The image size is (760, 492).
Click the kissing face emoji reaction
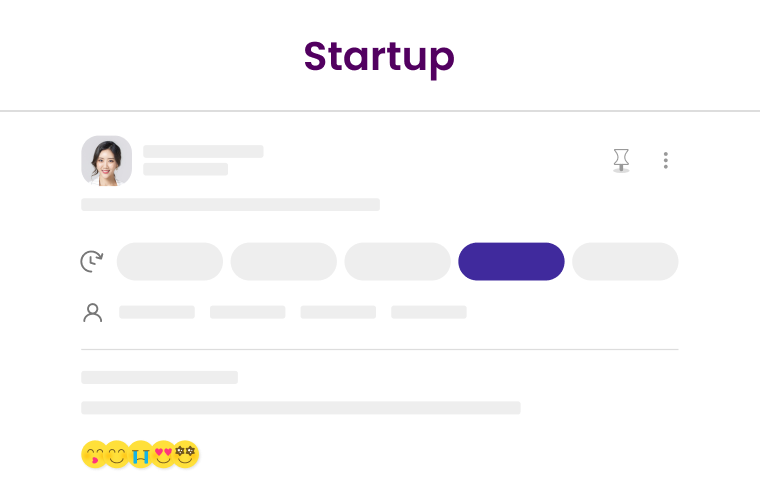[x=93, y=454]
